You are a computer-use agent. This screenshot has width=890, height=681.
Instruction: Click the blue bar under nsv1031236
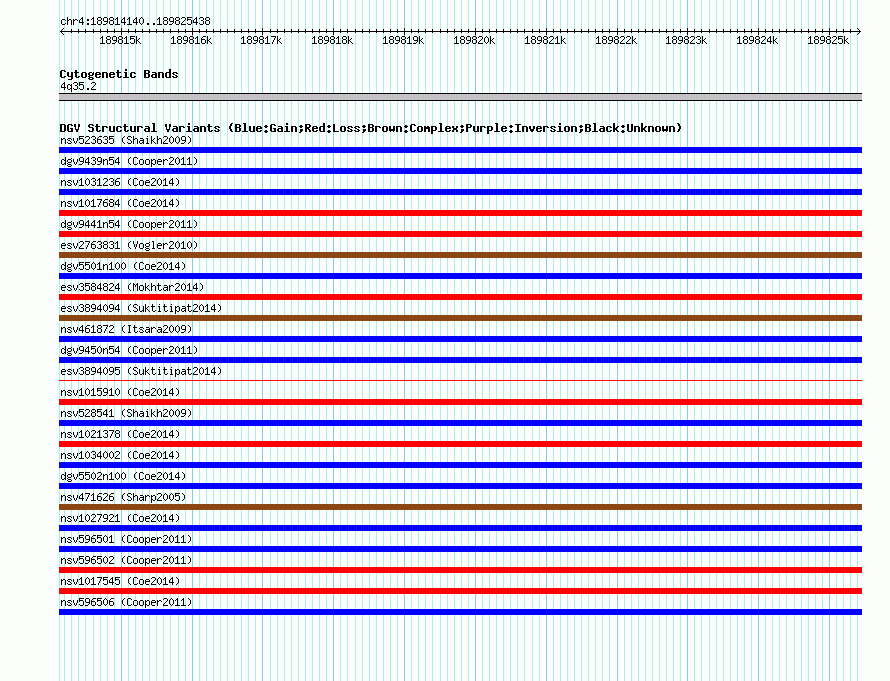tap(460, 192)
